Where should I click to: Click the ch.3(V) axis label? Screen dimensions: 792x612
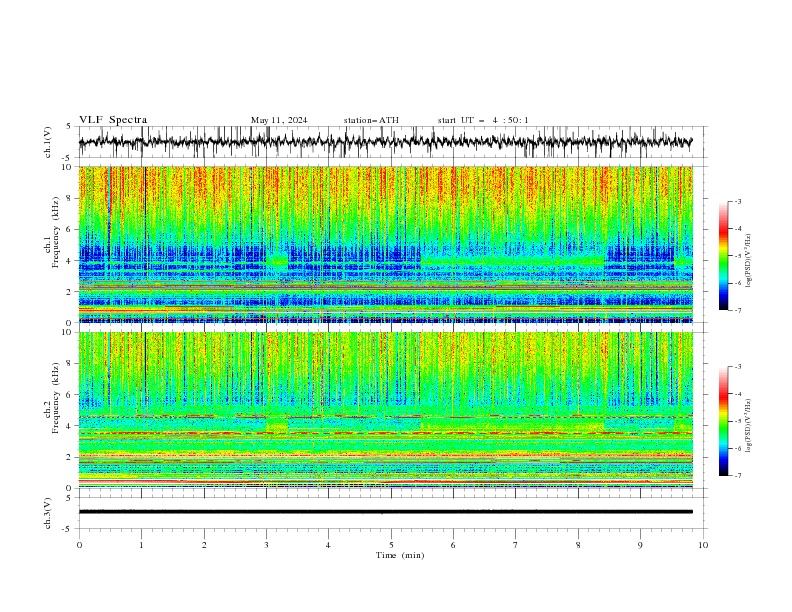coord(48,513)
